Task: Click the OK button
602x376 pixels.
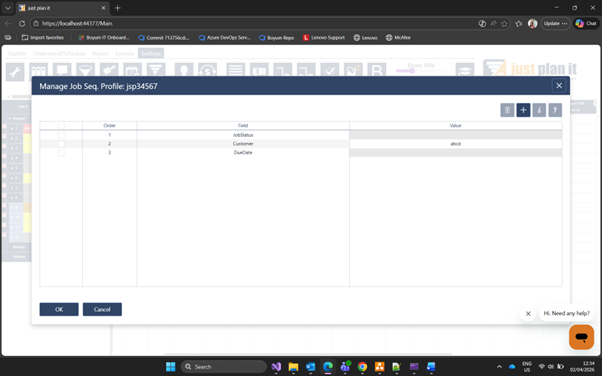Action: coord(59,309)
